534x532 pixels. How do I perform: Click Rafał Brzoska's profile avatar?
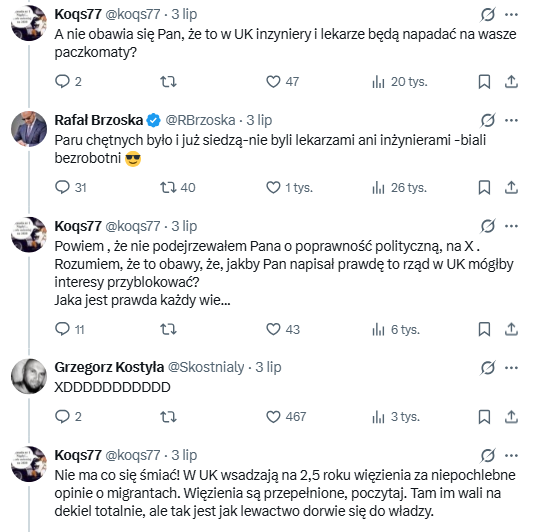(29, 129)
